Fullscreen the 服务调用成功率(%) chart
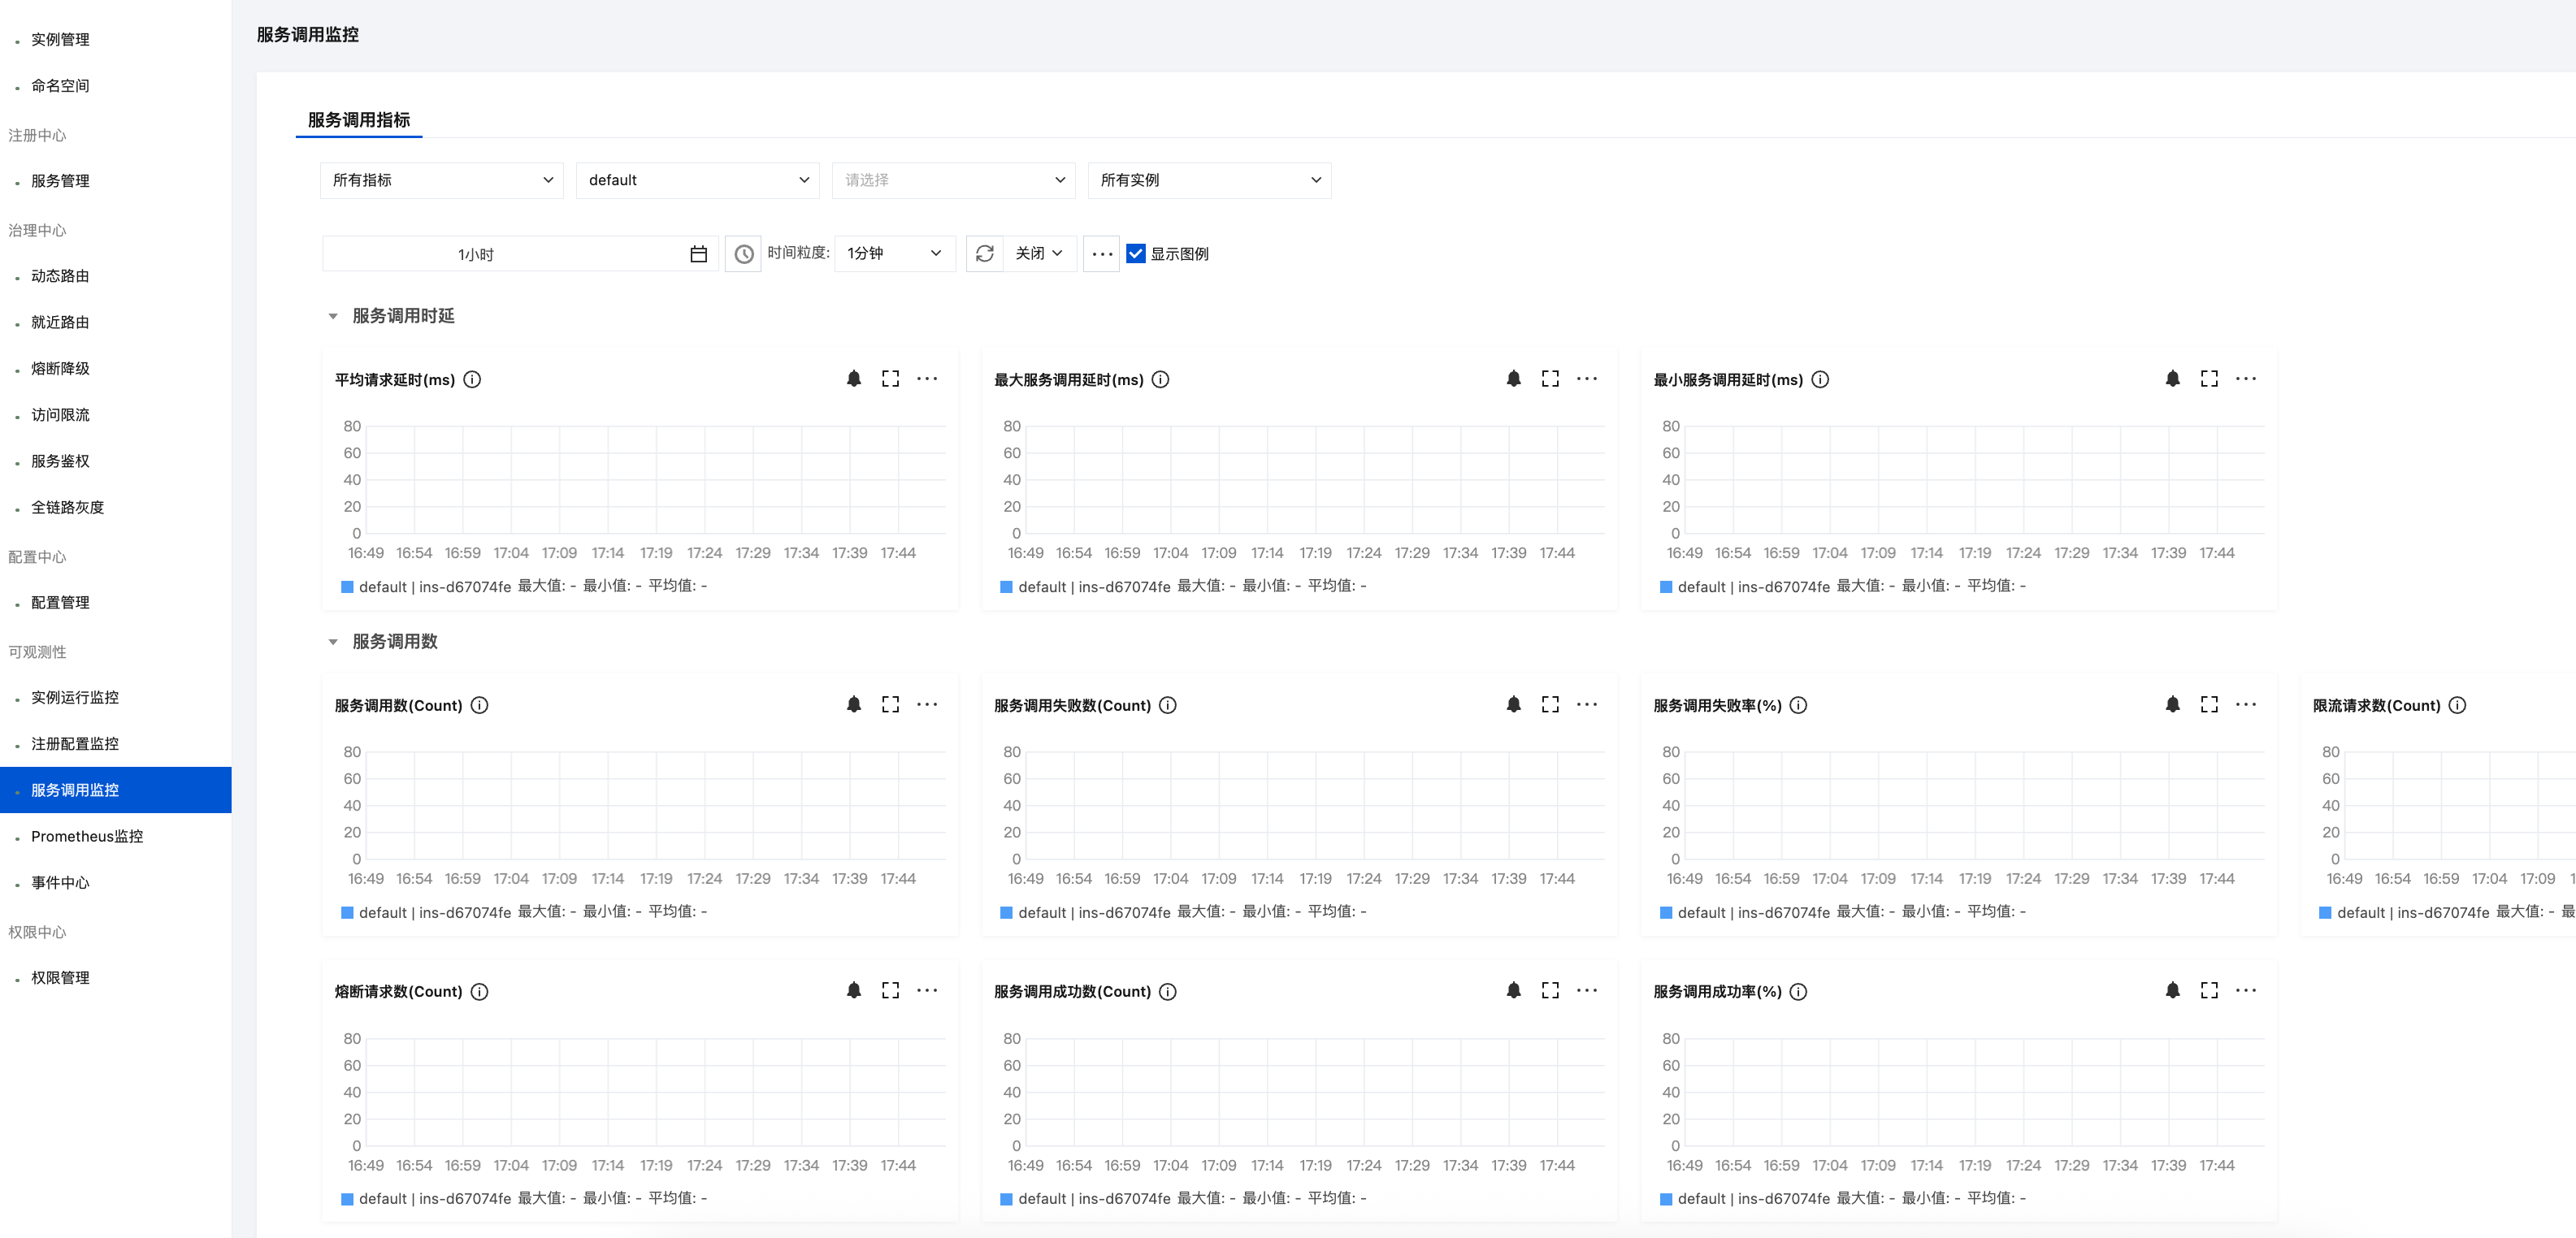Screen dimensions: 2576x1238 click(2208, 990)
